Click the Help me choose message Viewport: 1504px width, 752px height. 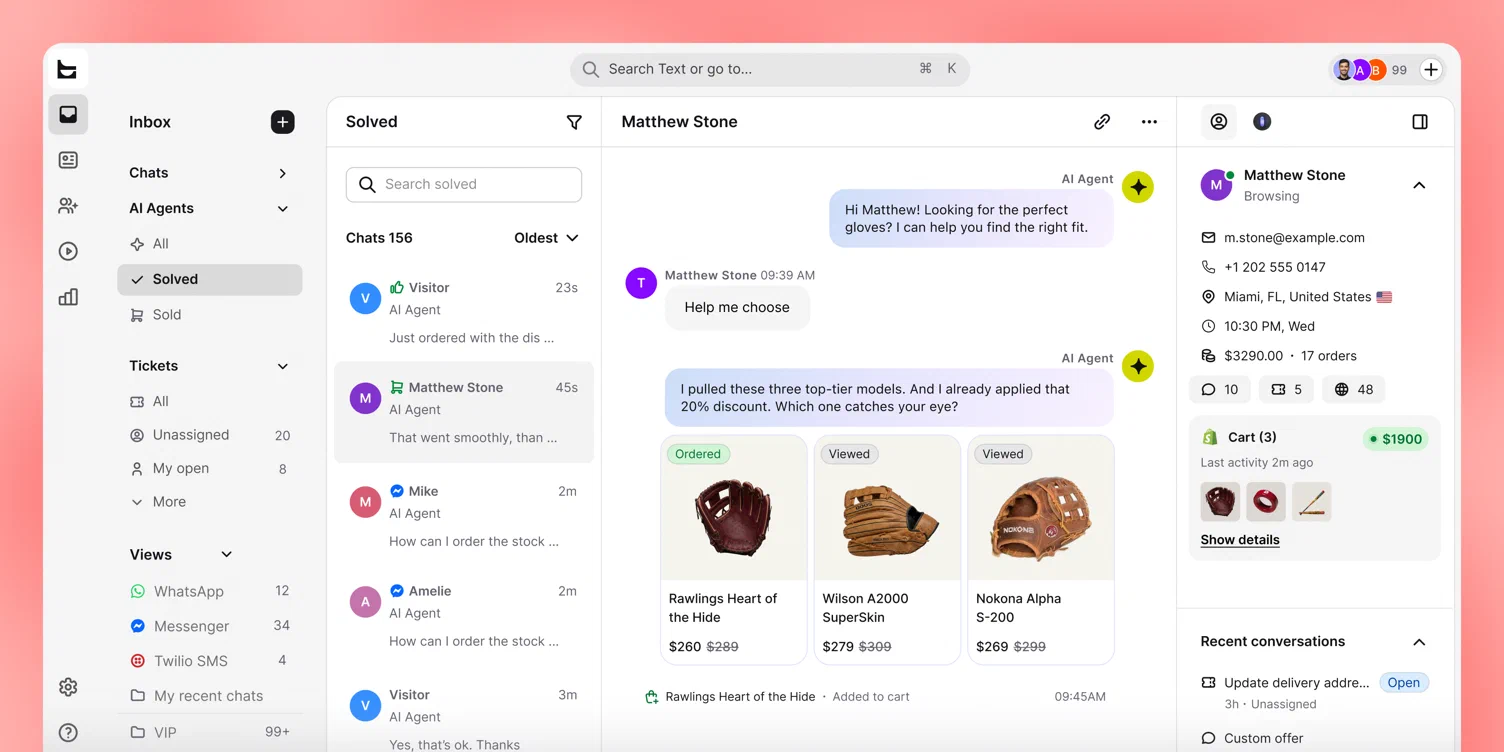click(737, 308)
